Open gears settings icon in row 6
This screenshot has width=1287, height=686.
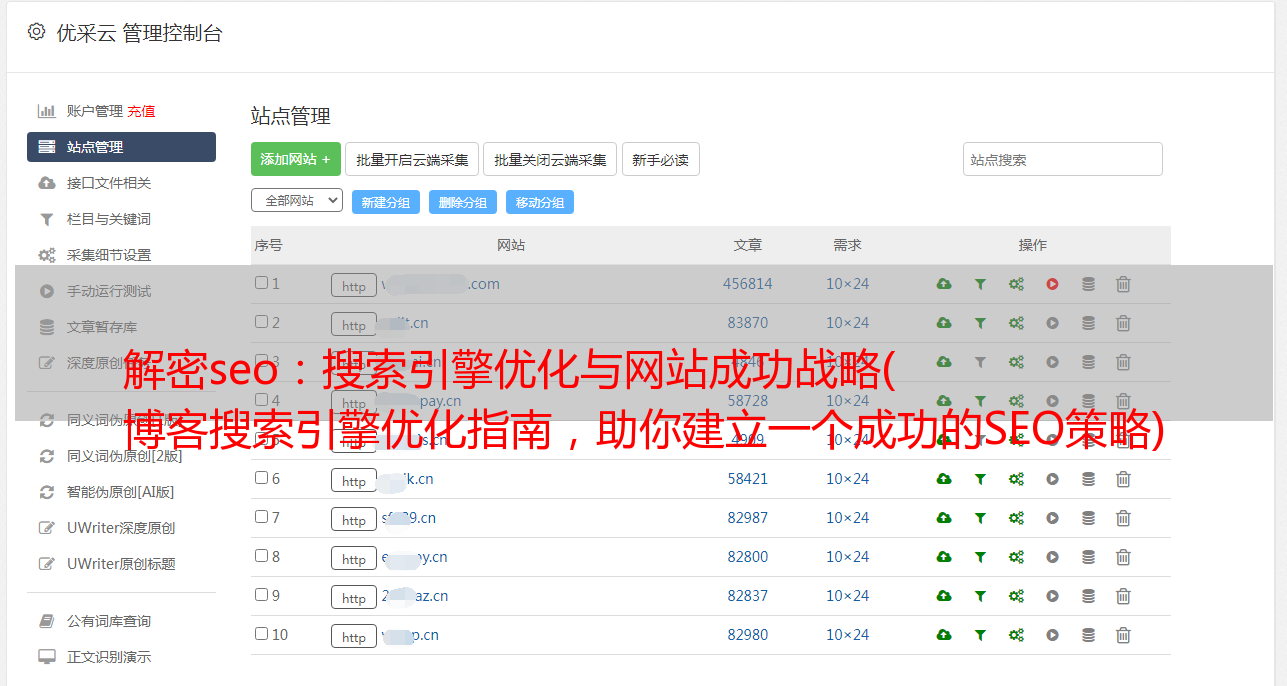pyautogui.click(x=1016, y=479)
